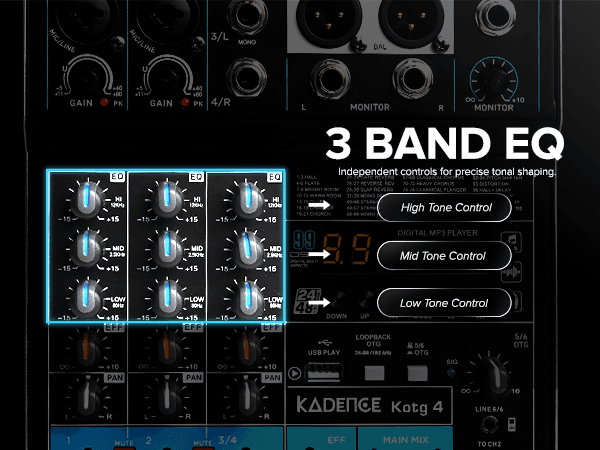Click the TO CH2 label
Screen dimensions: 600x450
click(x=489, y=444)
